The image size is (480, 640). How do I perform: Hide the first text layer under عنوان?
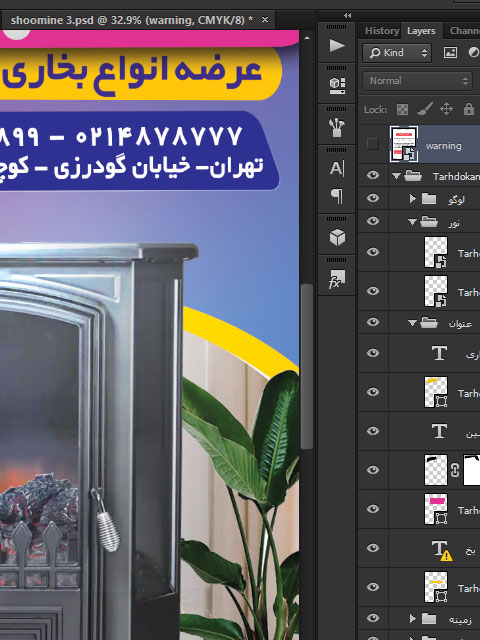pyautogui.click(x=373, y=353)
